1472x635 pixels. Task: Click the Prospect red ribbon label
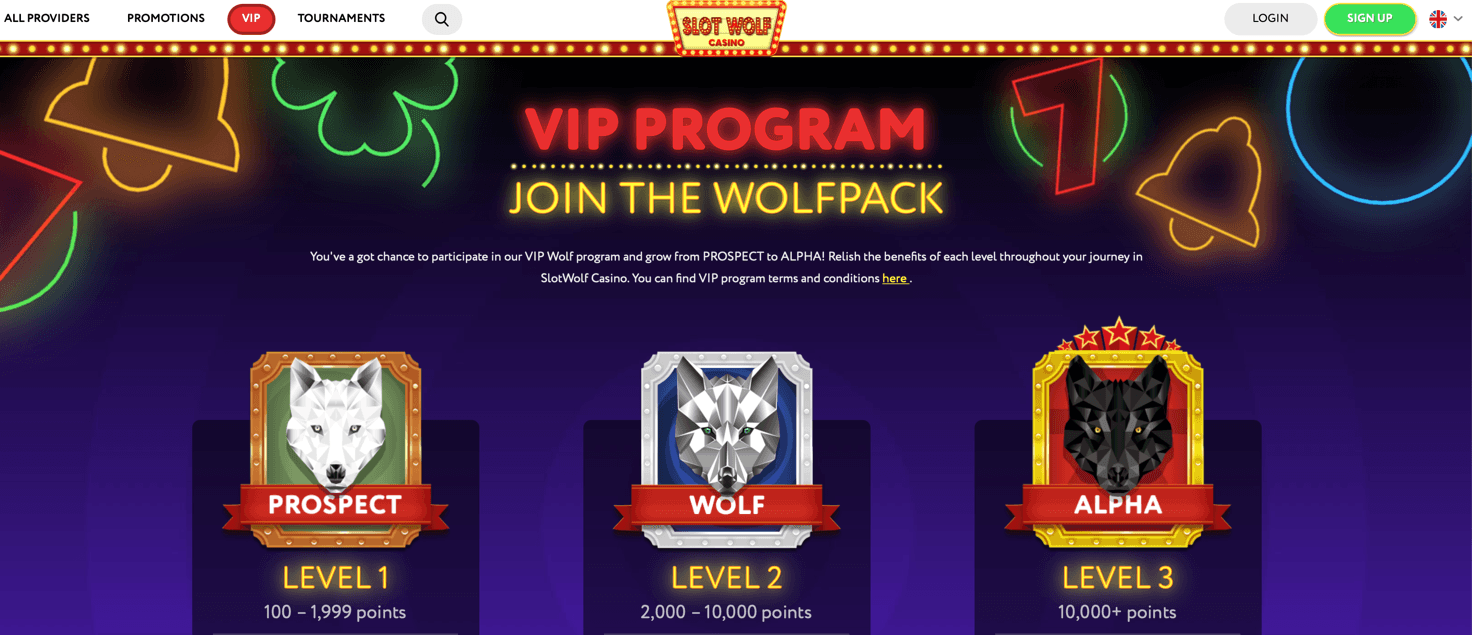335,506
